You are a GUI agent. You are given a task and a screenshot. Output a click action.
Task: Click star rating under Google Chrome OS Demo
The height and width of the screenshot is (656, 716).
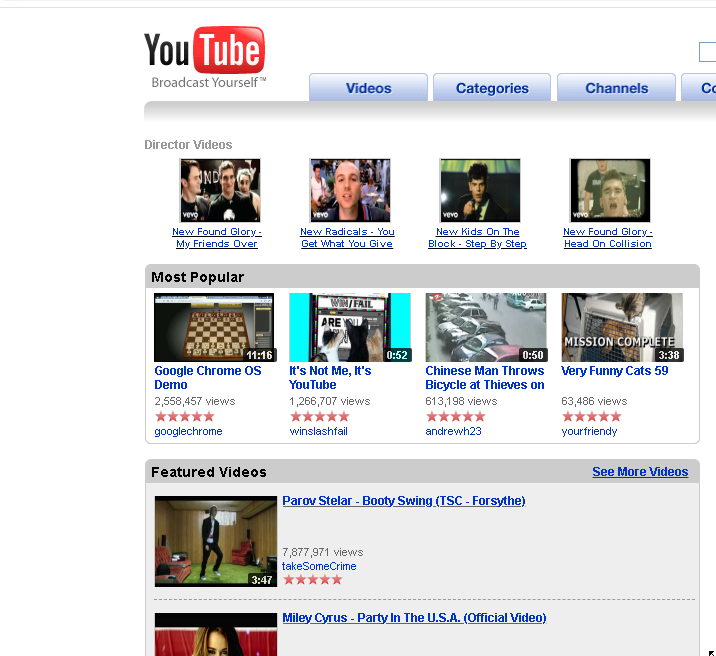tap(184, 416)
